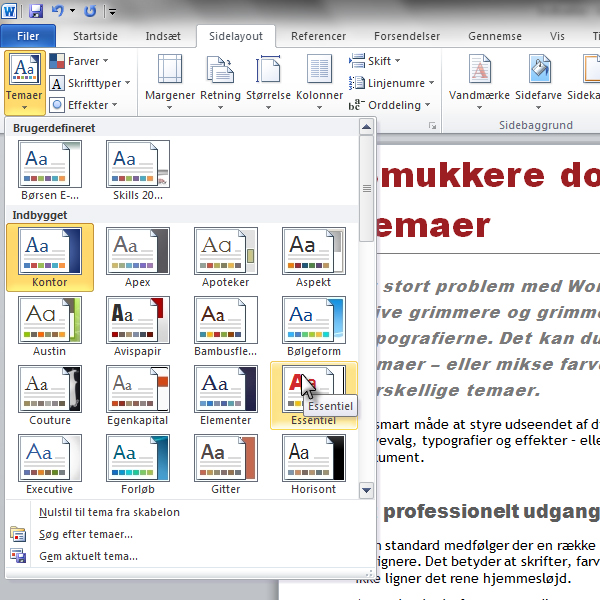The image size is (600, 600).
Task: Expand the Farver colors dropdown
Action: coord(79,61)
